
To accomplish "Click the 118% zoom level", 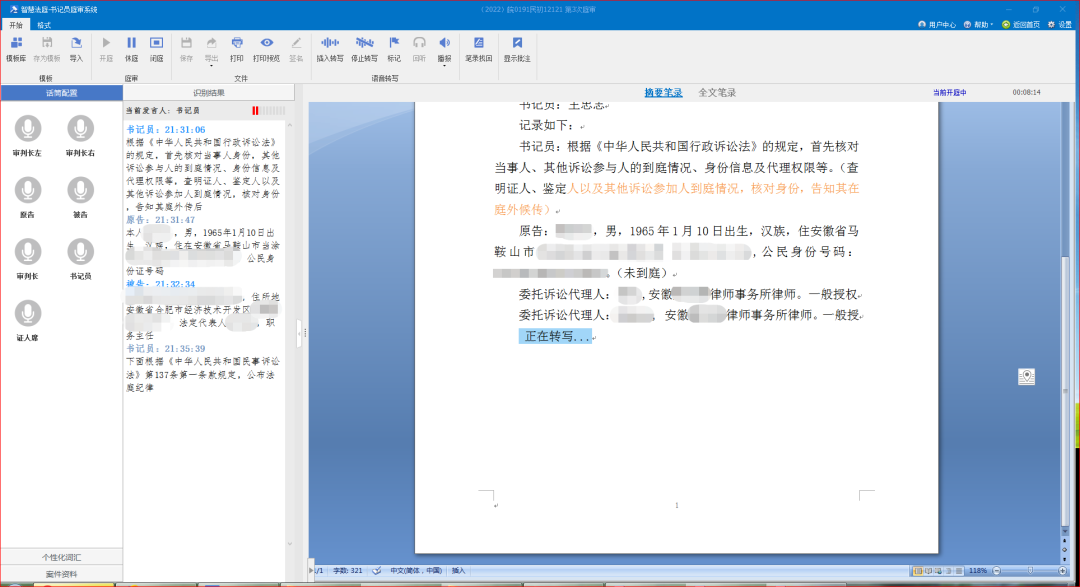I will [x=977, y=570].
